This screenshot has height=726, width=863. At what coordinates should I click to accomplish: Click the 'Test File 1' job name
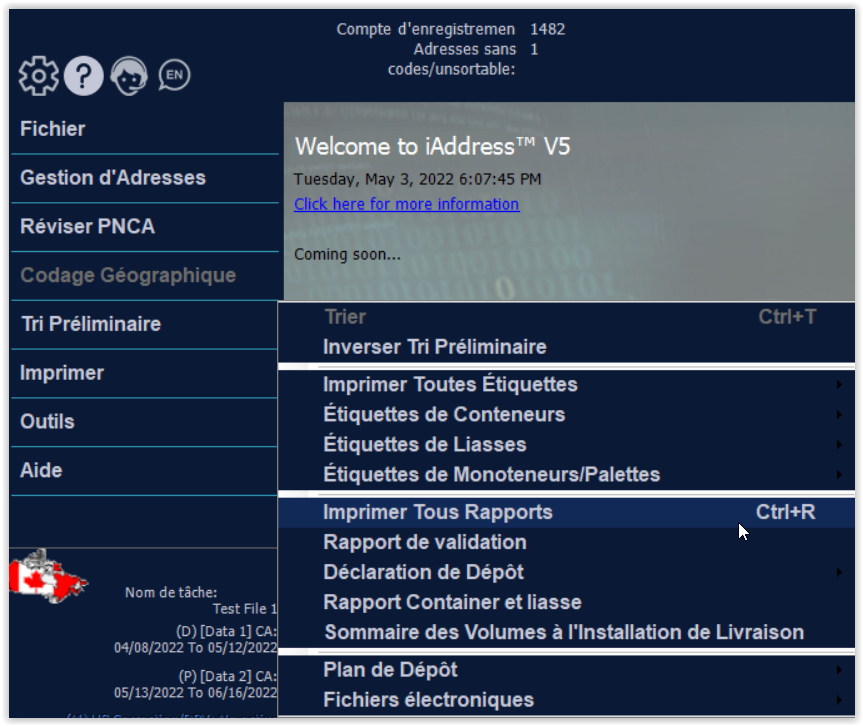pos(245,609)
